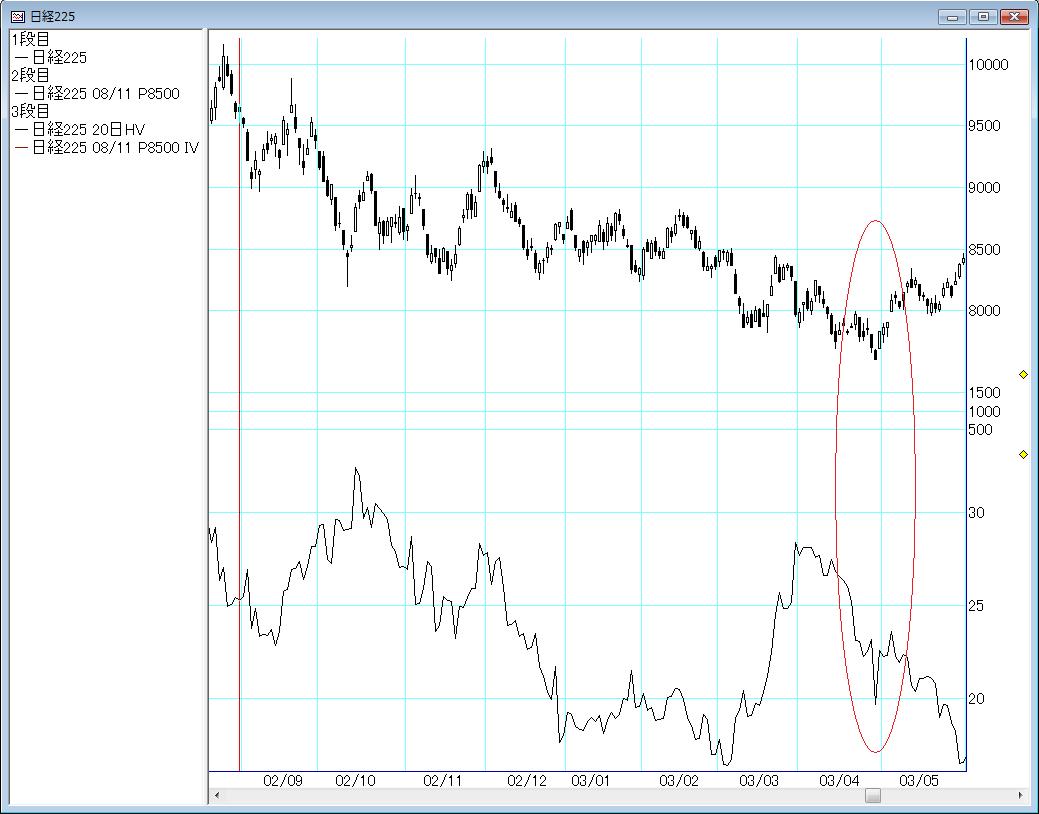Click the lower yellow diamond marker
Screen dimensions: 1039x814
pyautogui.click(x=1023, y=455)
